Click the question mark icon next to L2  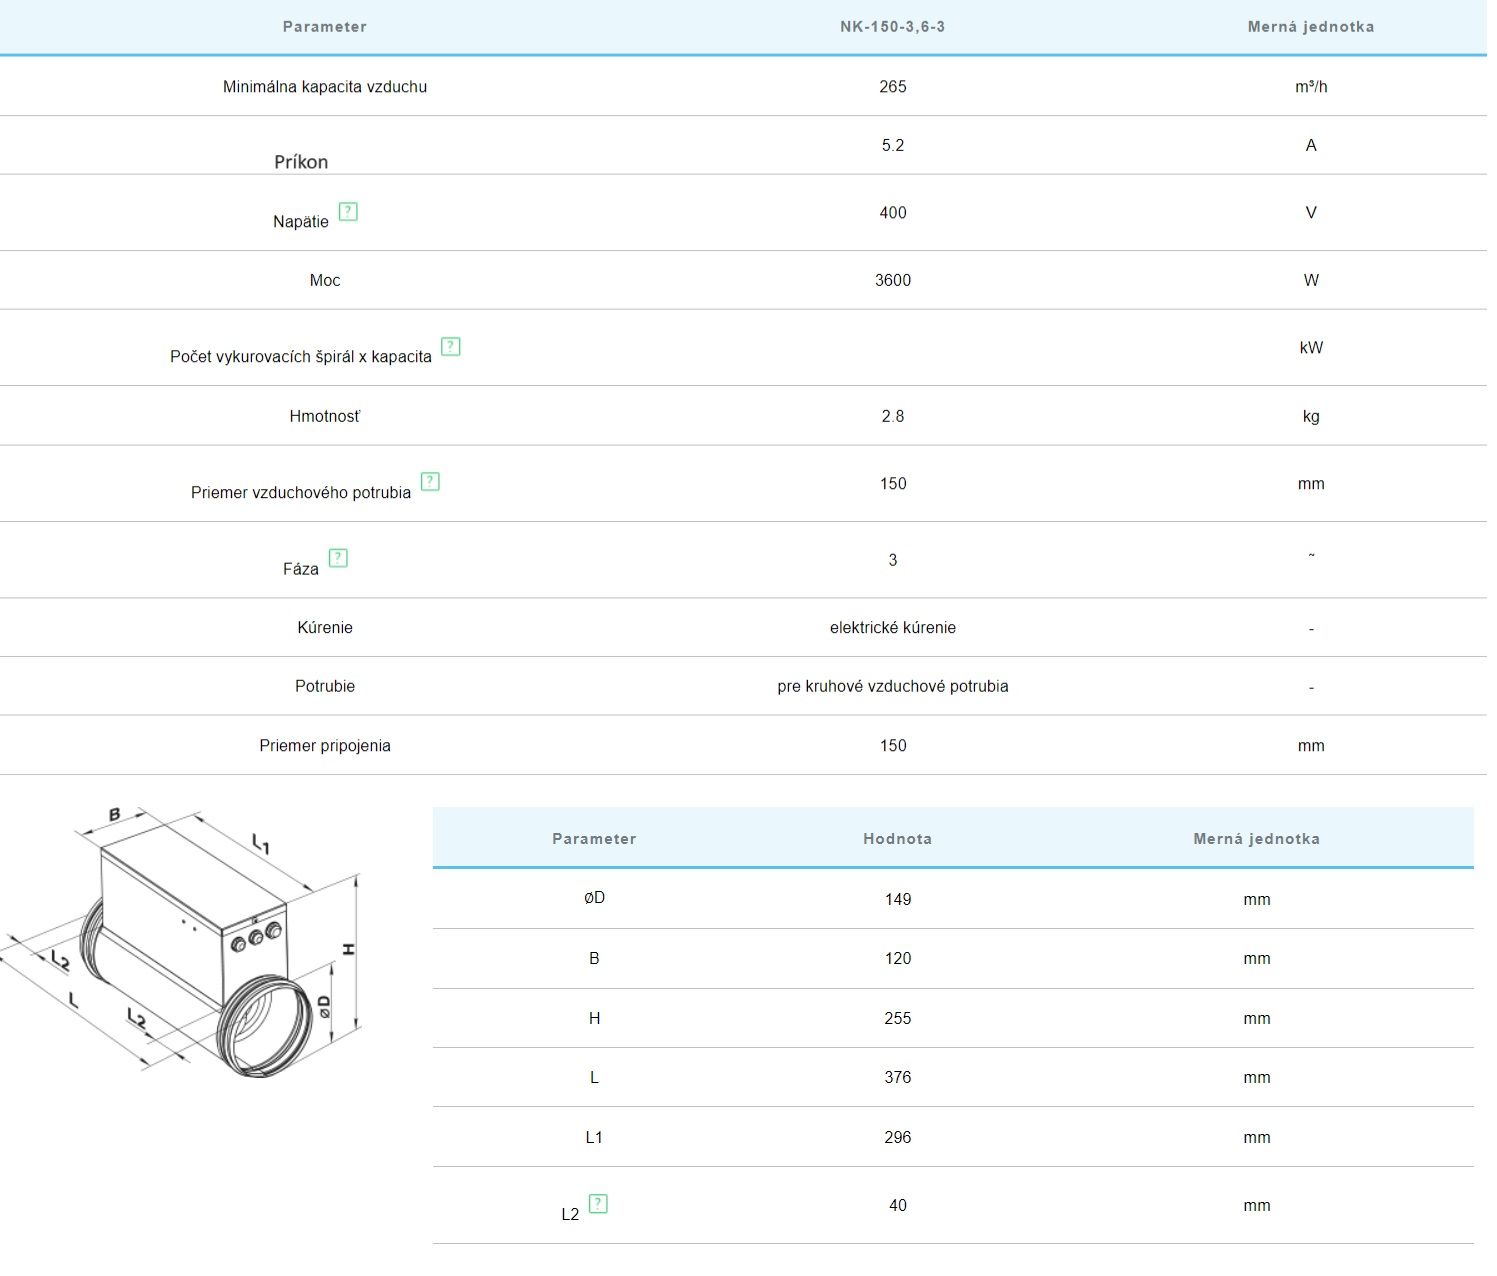coord(598,1204)
